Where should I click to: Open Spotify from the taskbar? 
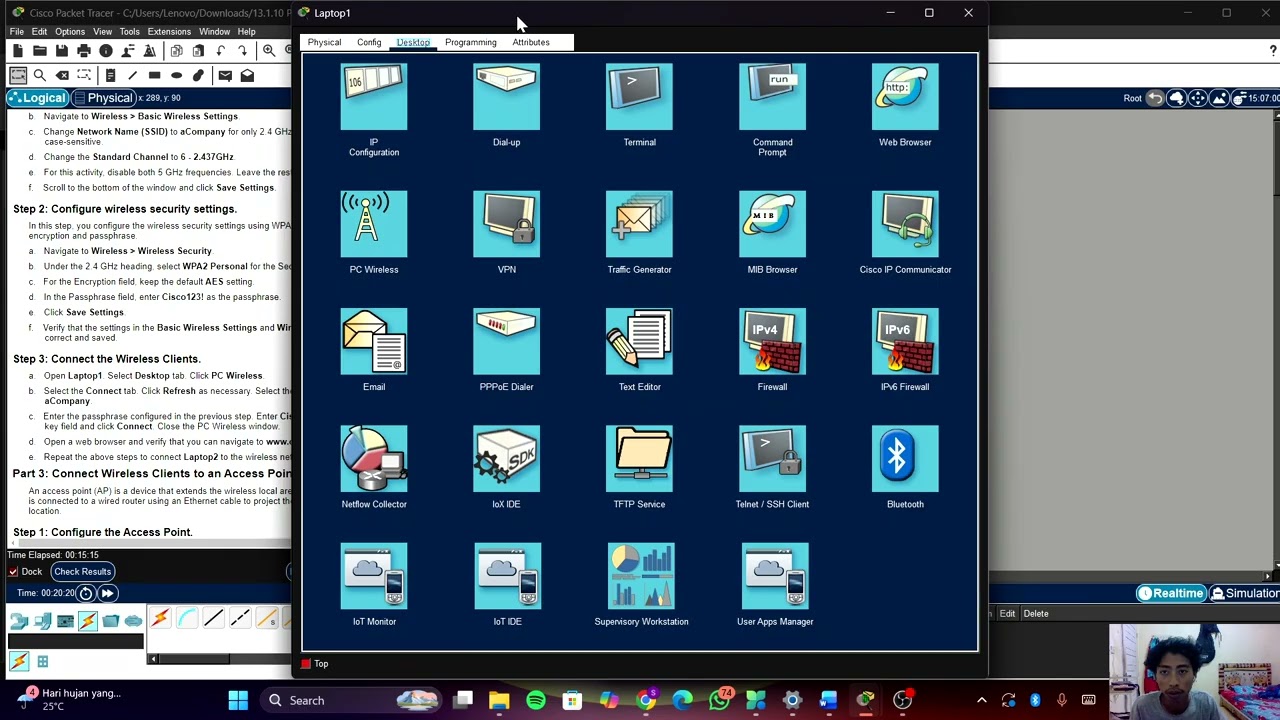tap(536, 700)
